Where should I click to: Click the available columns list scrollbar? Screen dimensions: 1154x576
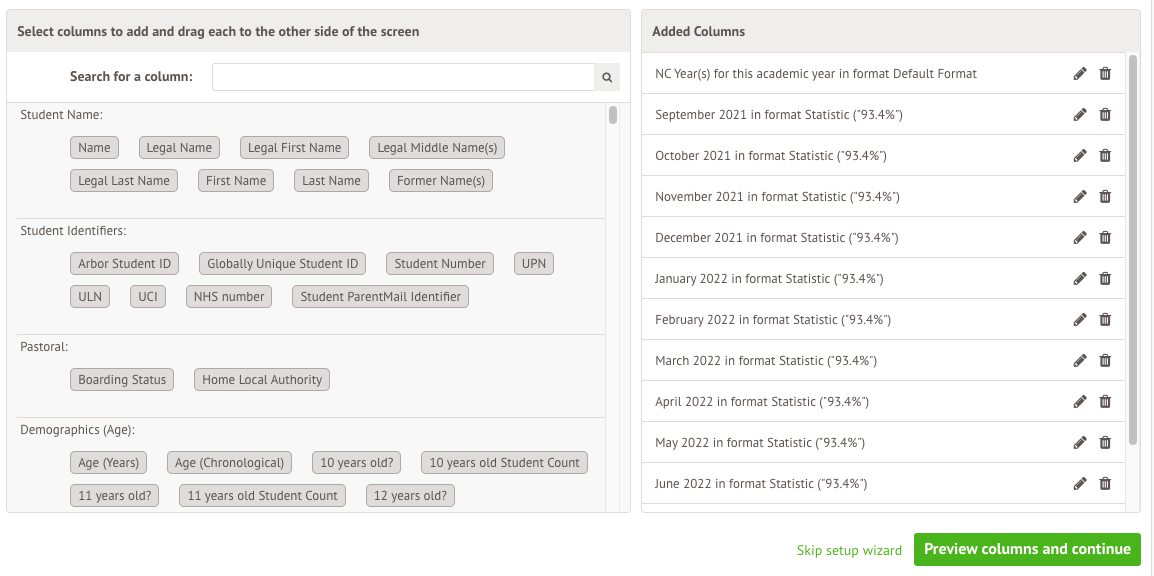click(613, 116)
